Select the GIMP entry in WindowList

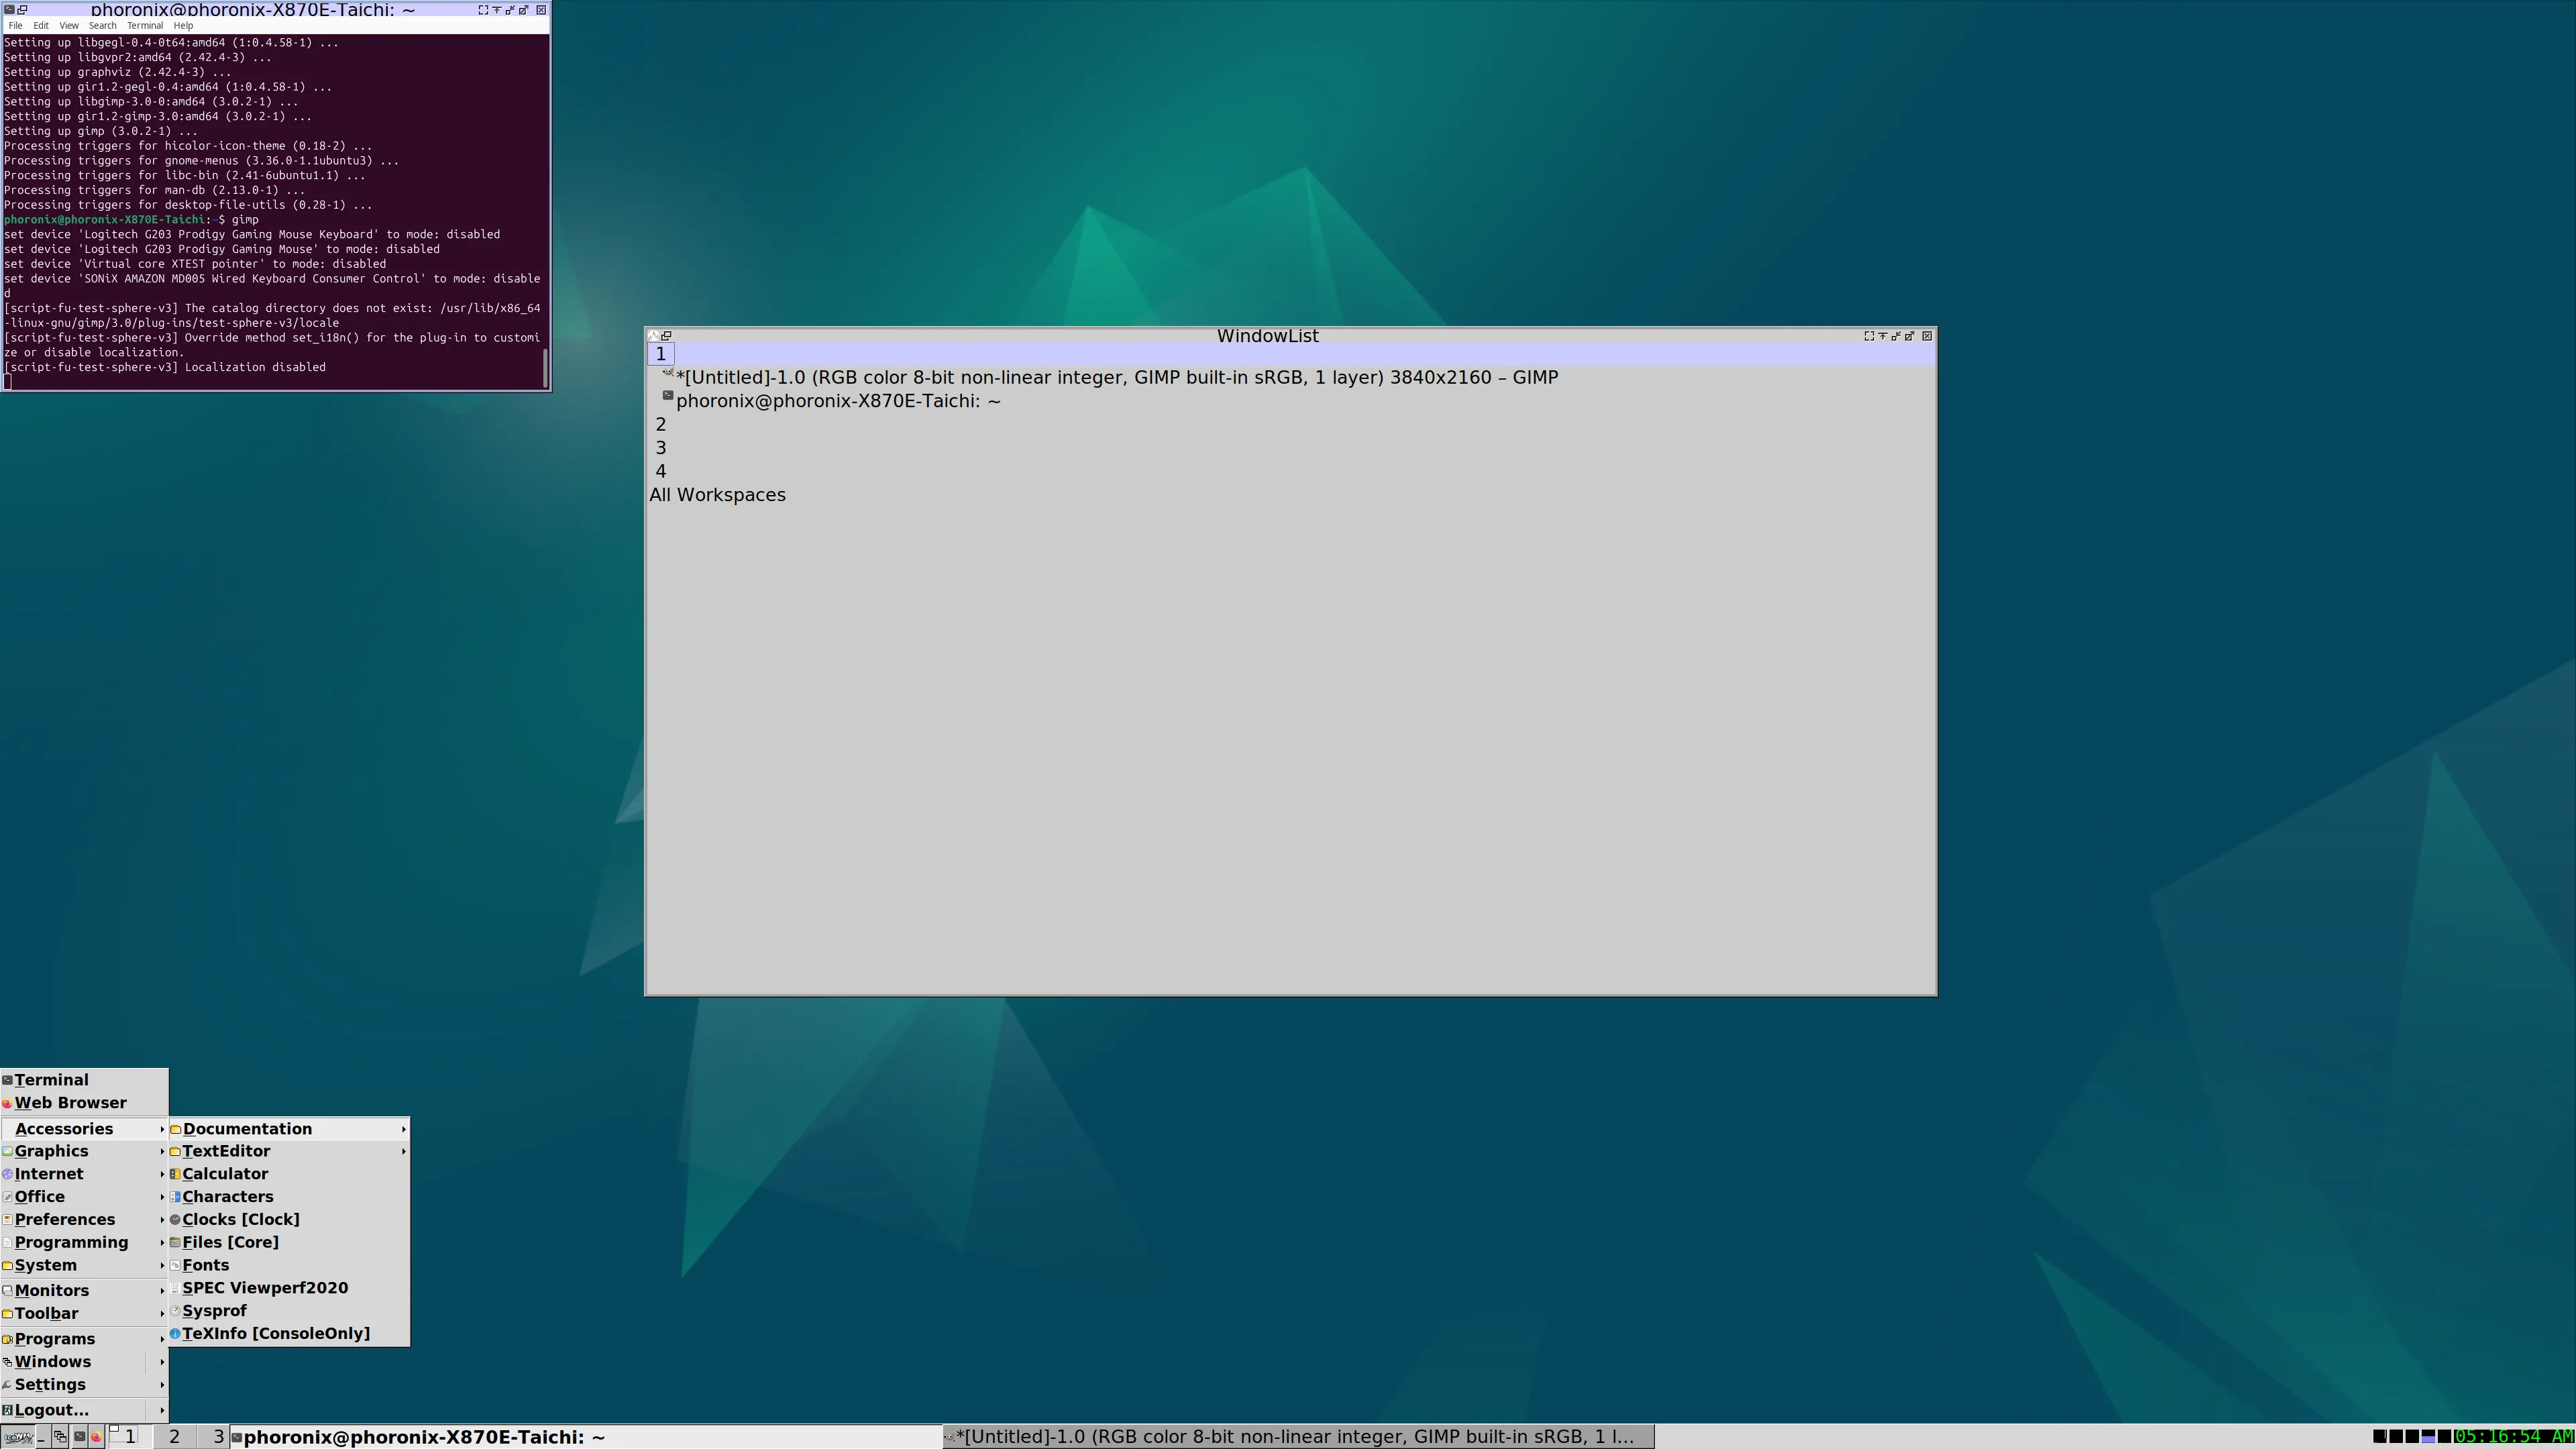[1116, 378]
